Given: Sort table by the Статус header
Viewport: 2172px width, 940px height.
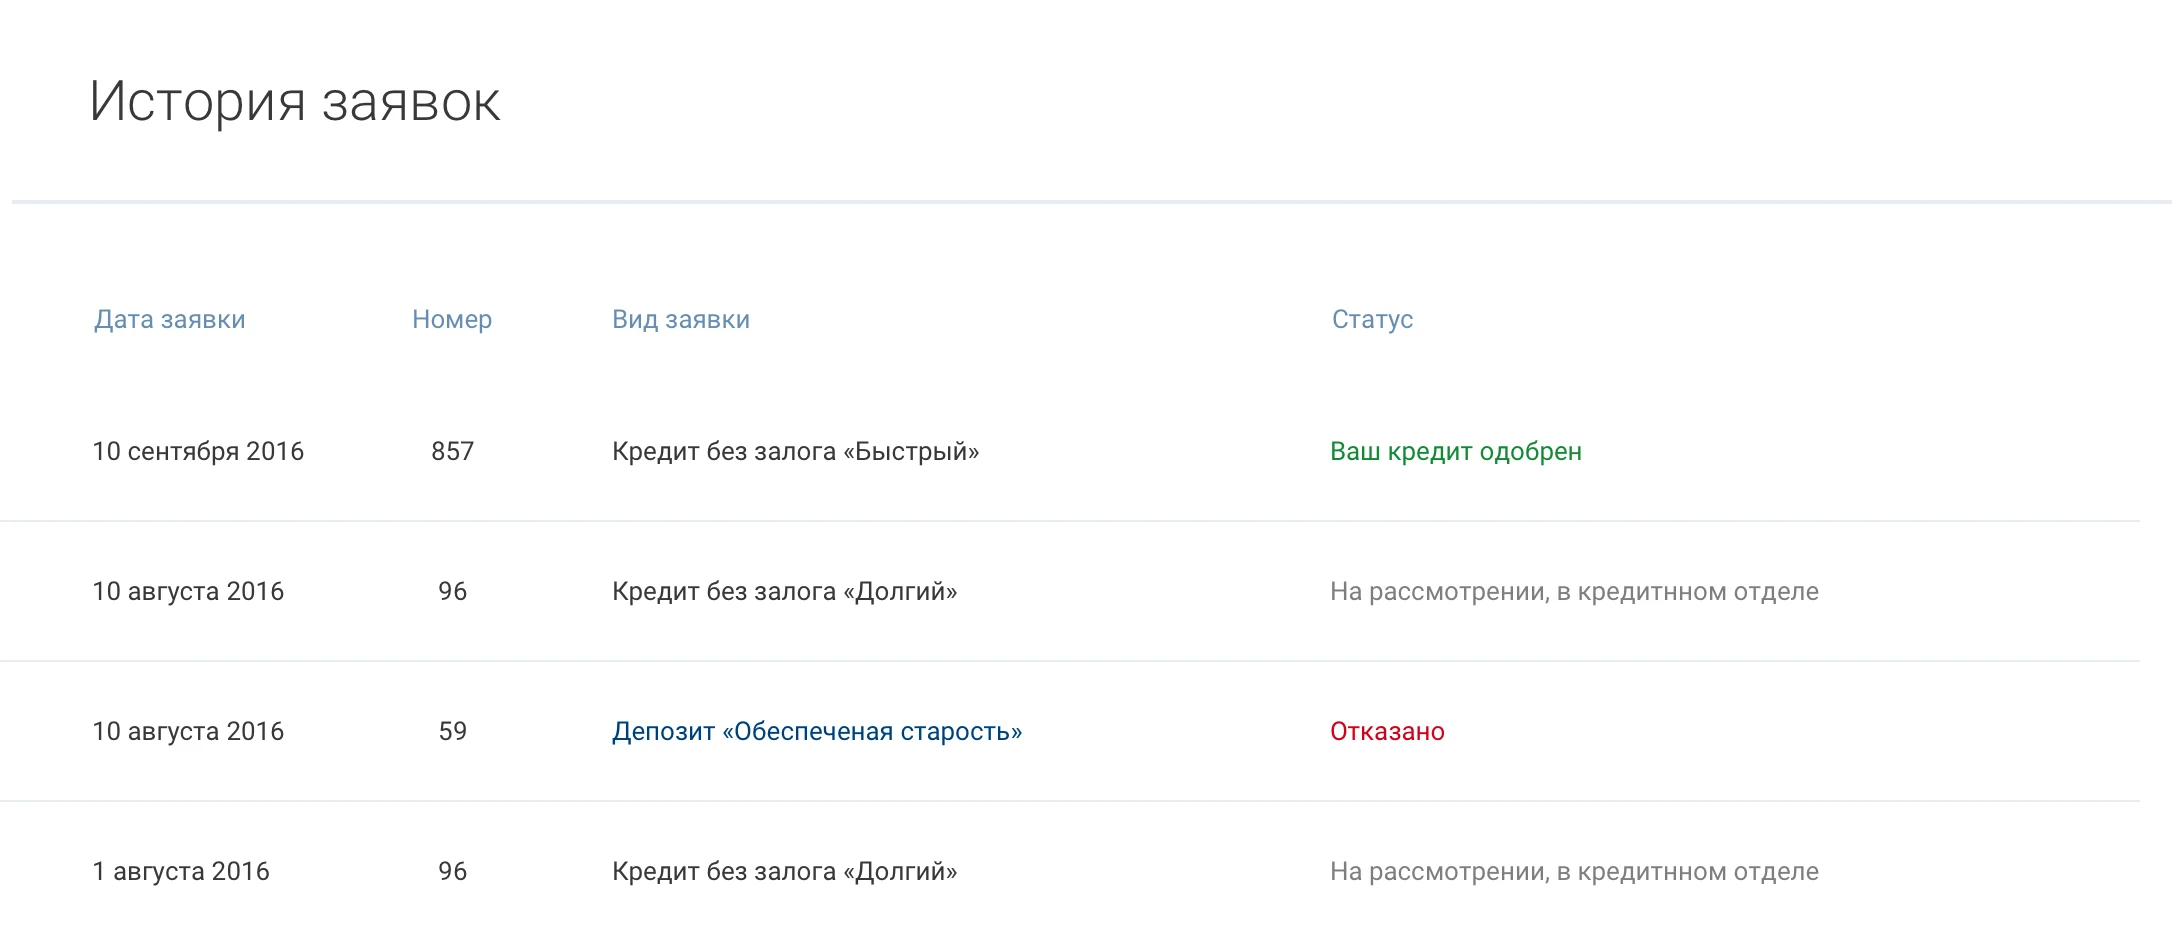Looking at the screenshot, I should [x=1372, y=320].
